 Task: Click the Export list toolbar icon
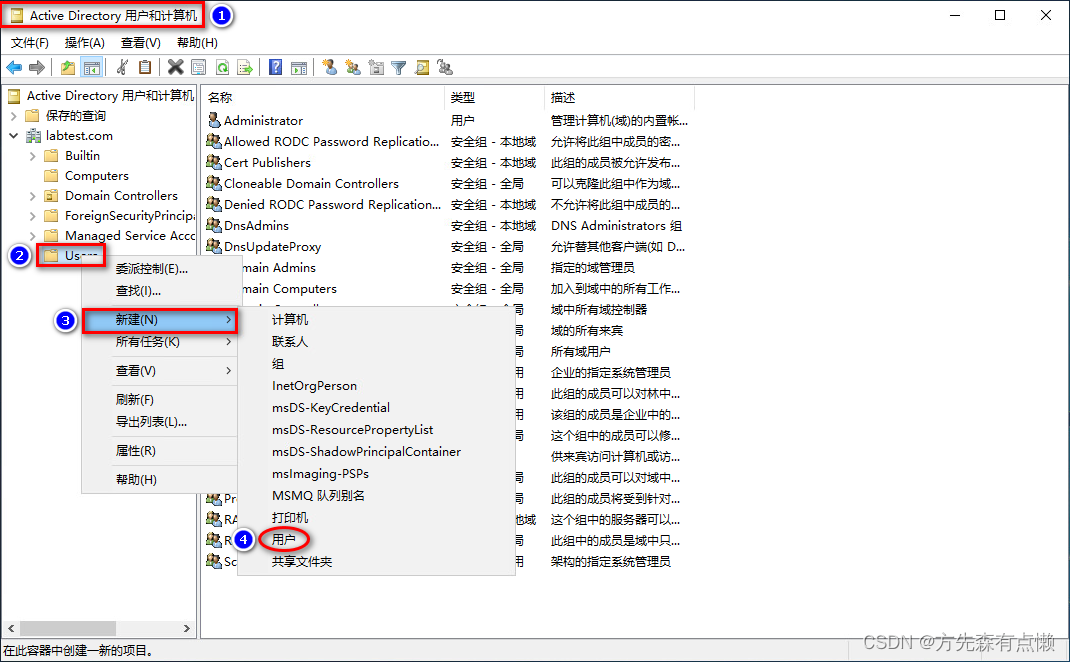[244, 67]
